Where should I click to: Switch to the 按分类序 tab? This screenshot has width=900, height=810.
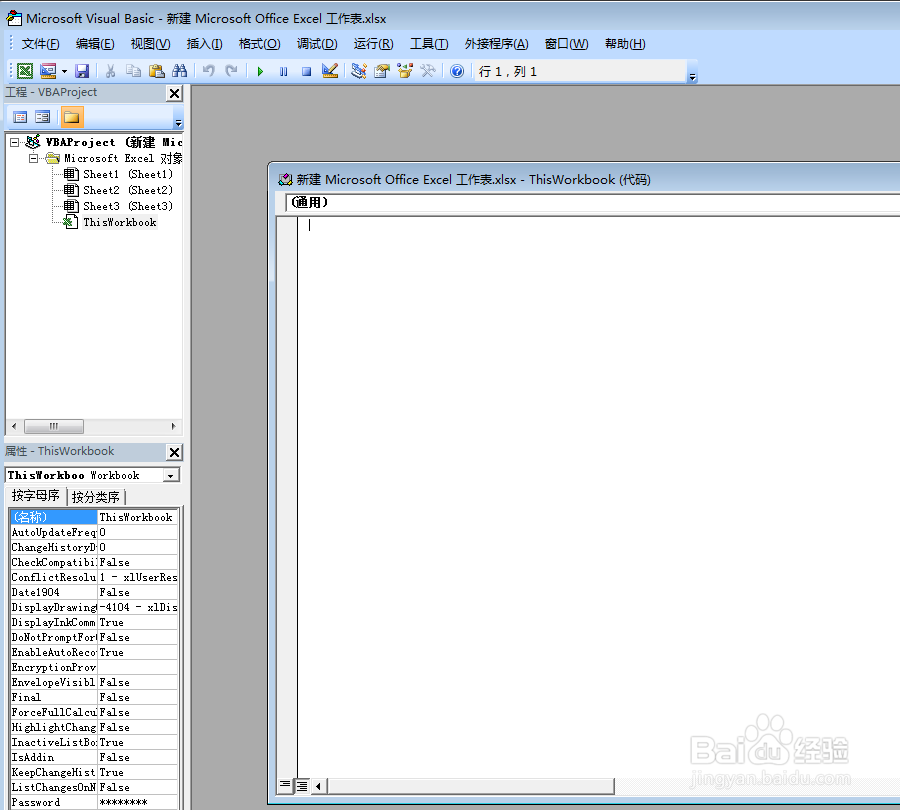(96, 497)
